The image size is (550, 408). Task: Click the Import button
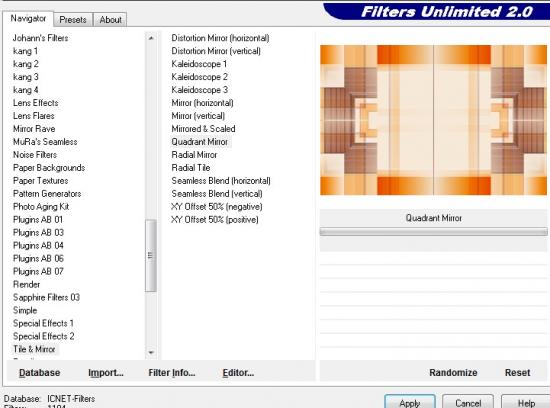(x=106, y=373)
